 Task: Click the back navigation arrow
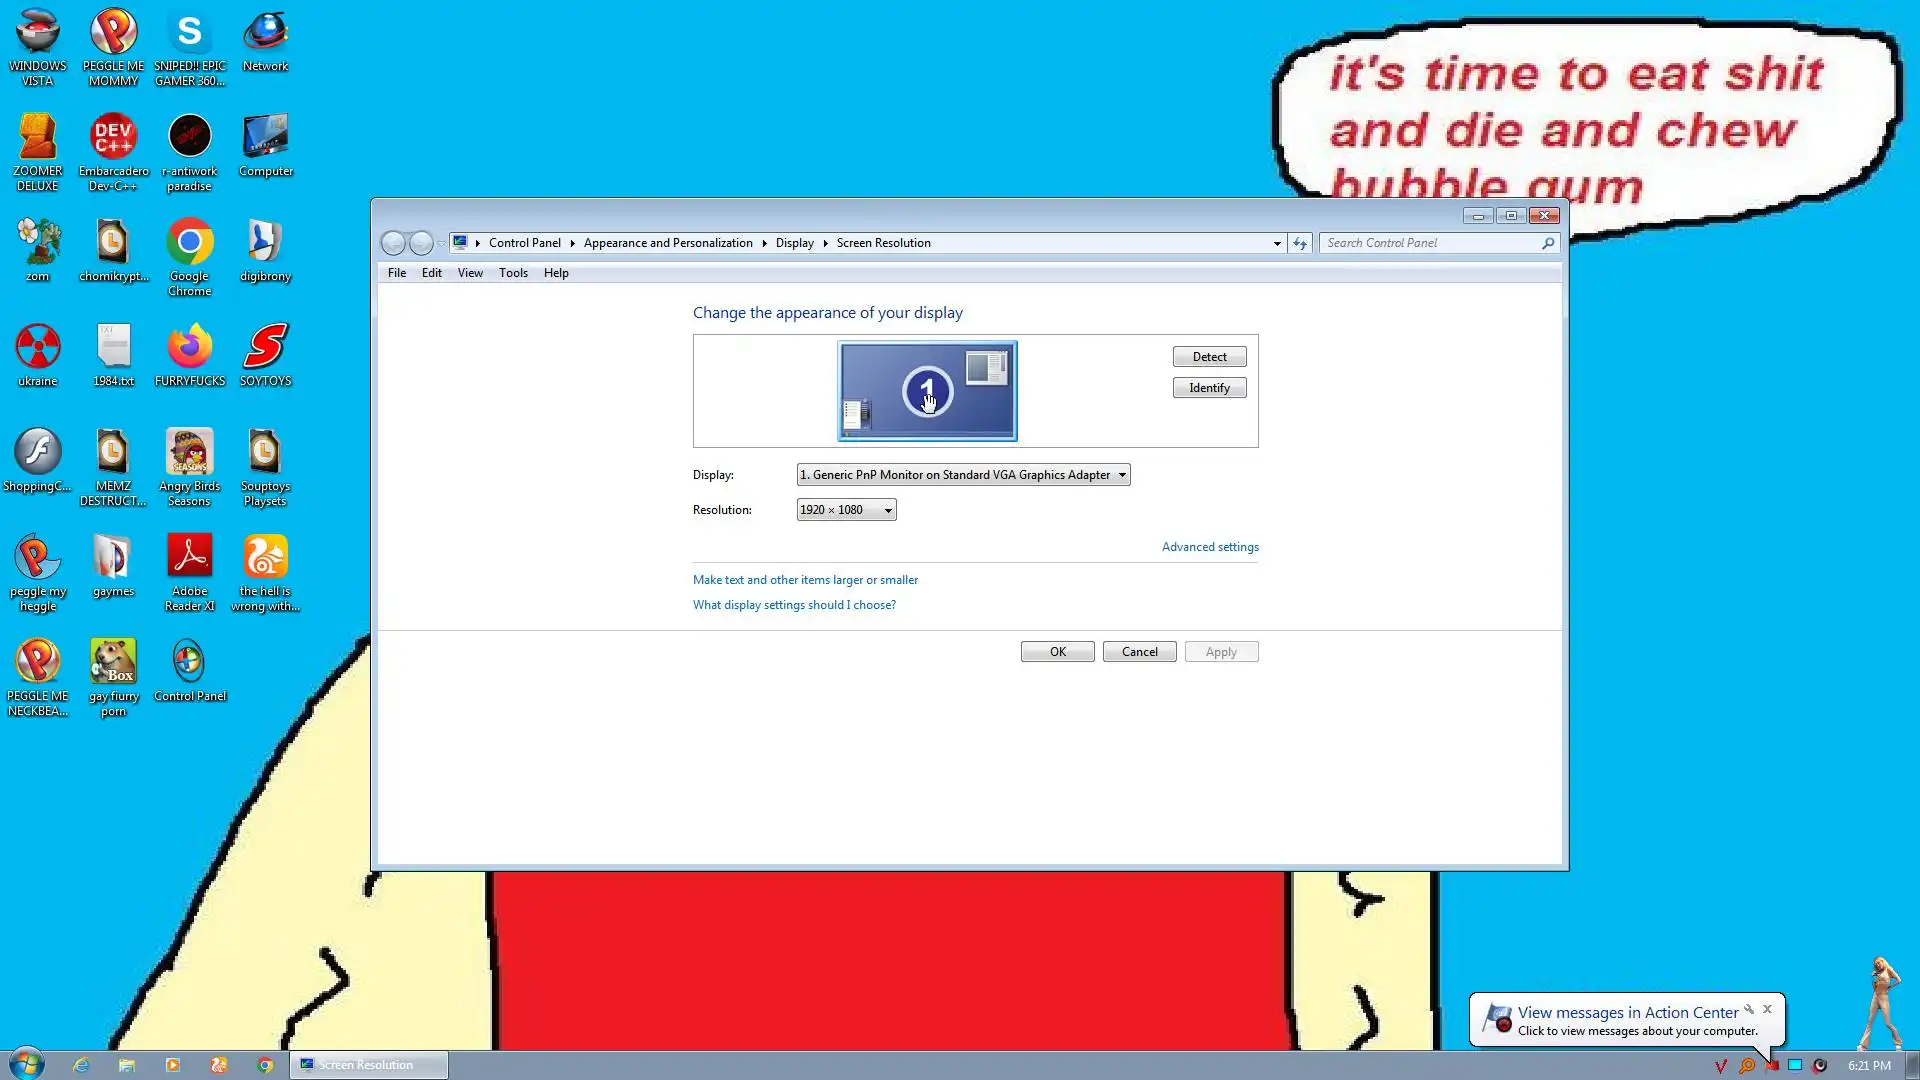click(394, 243)
